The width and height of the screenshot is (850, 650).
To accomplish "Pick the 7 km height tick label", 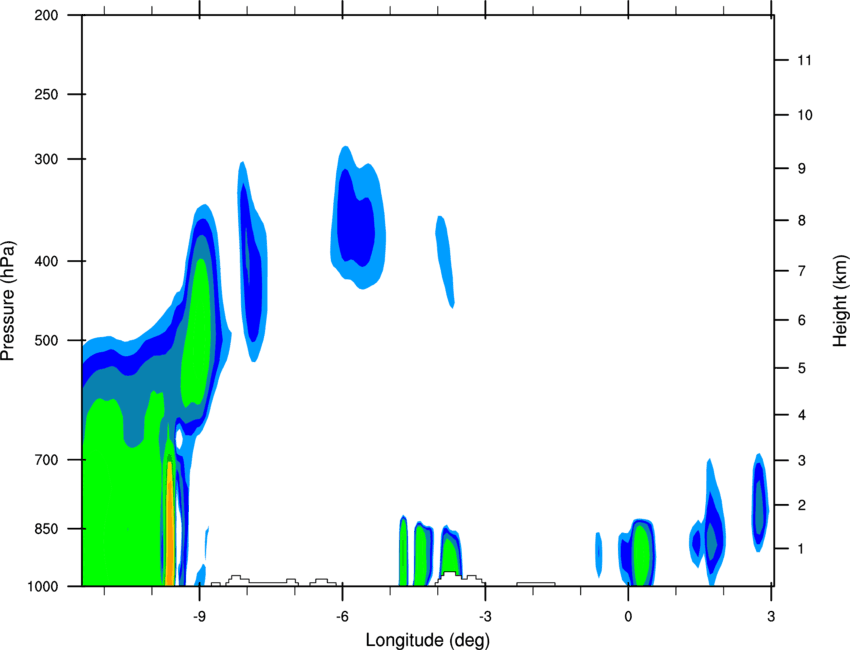I will tap(802, 271).
